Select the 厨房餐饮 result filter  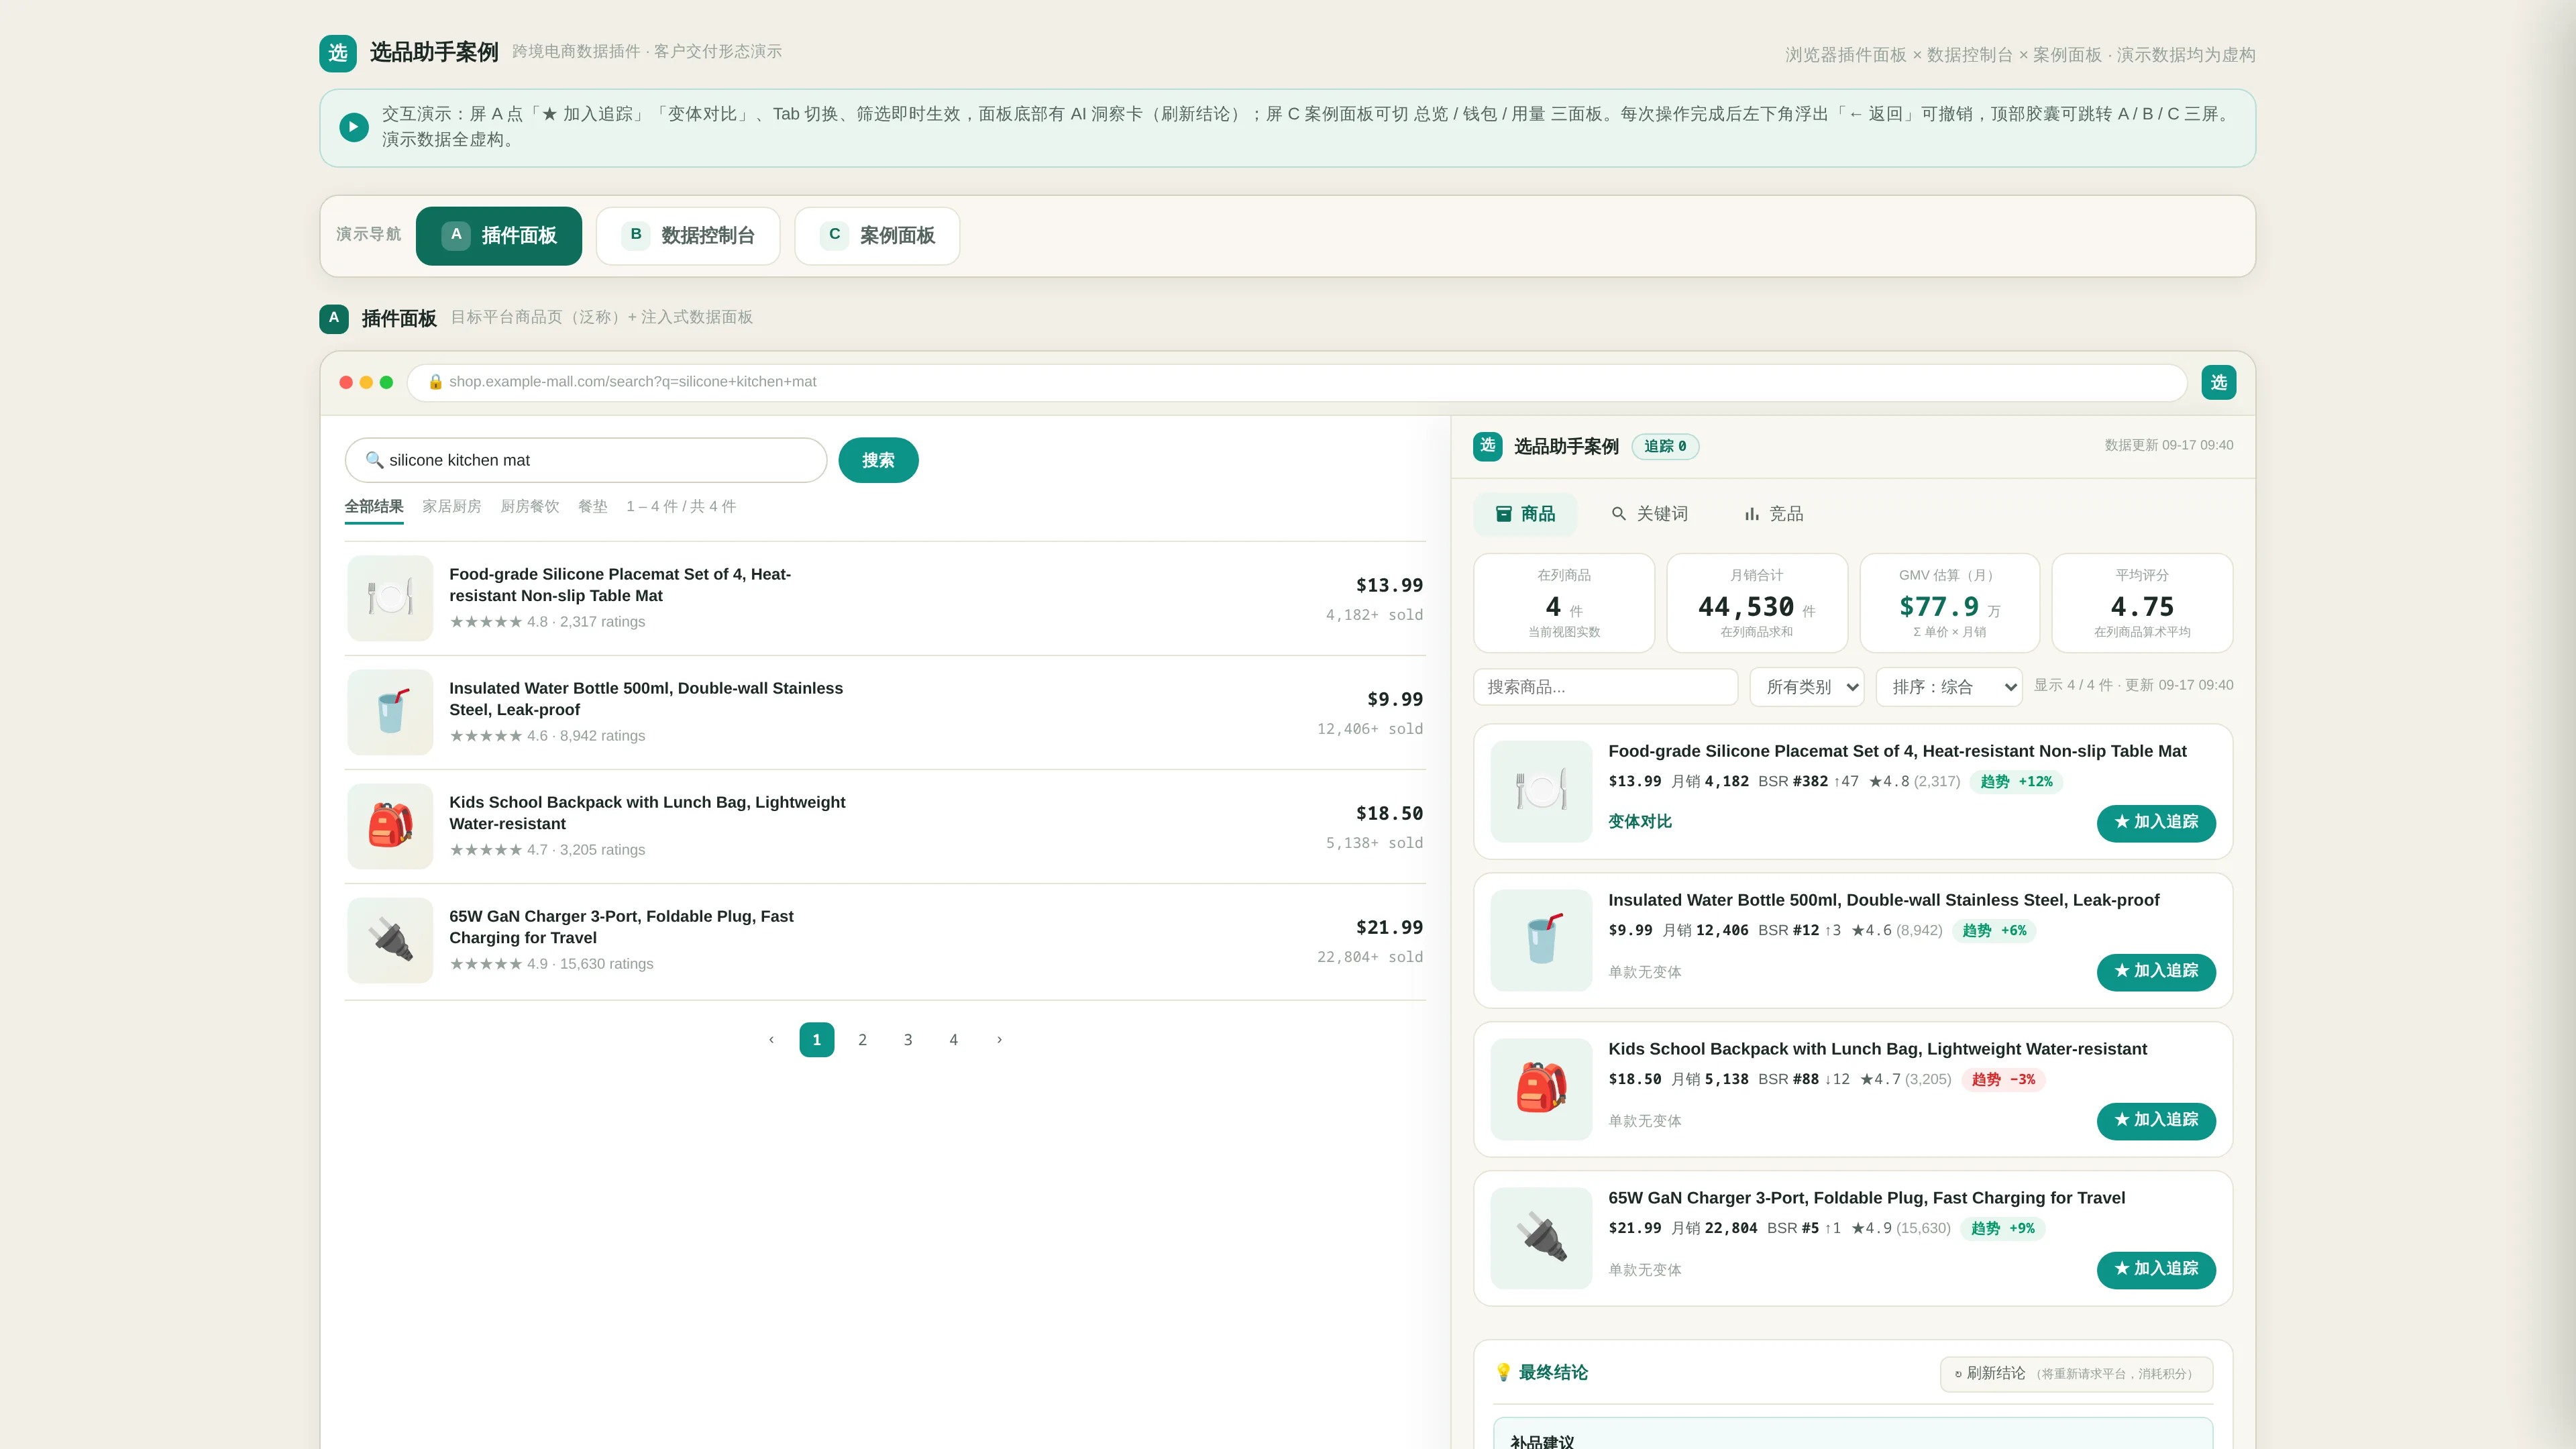coord(530,506)
